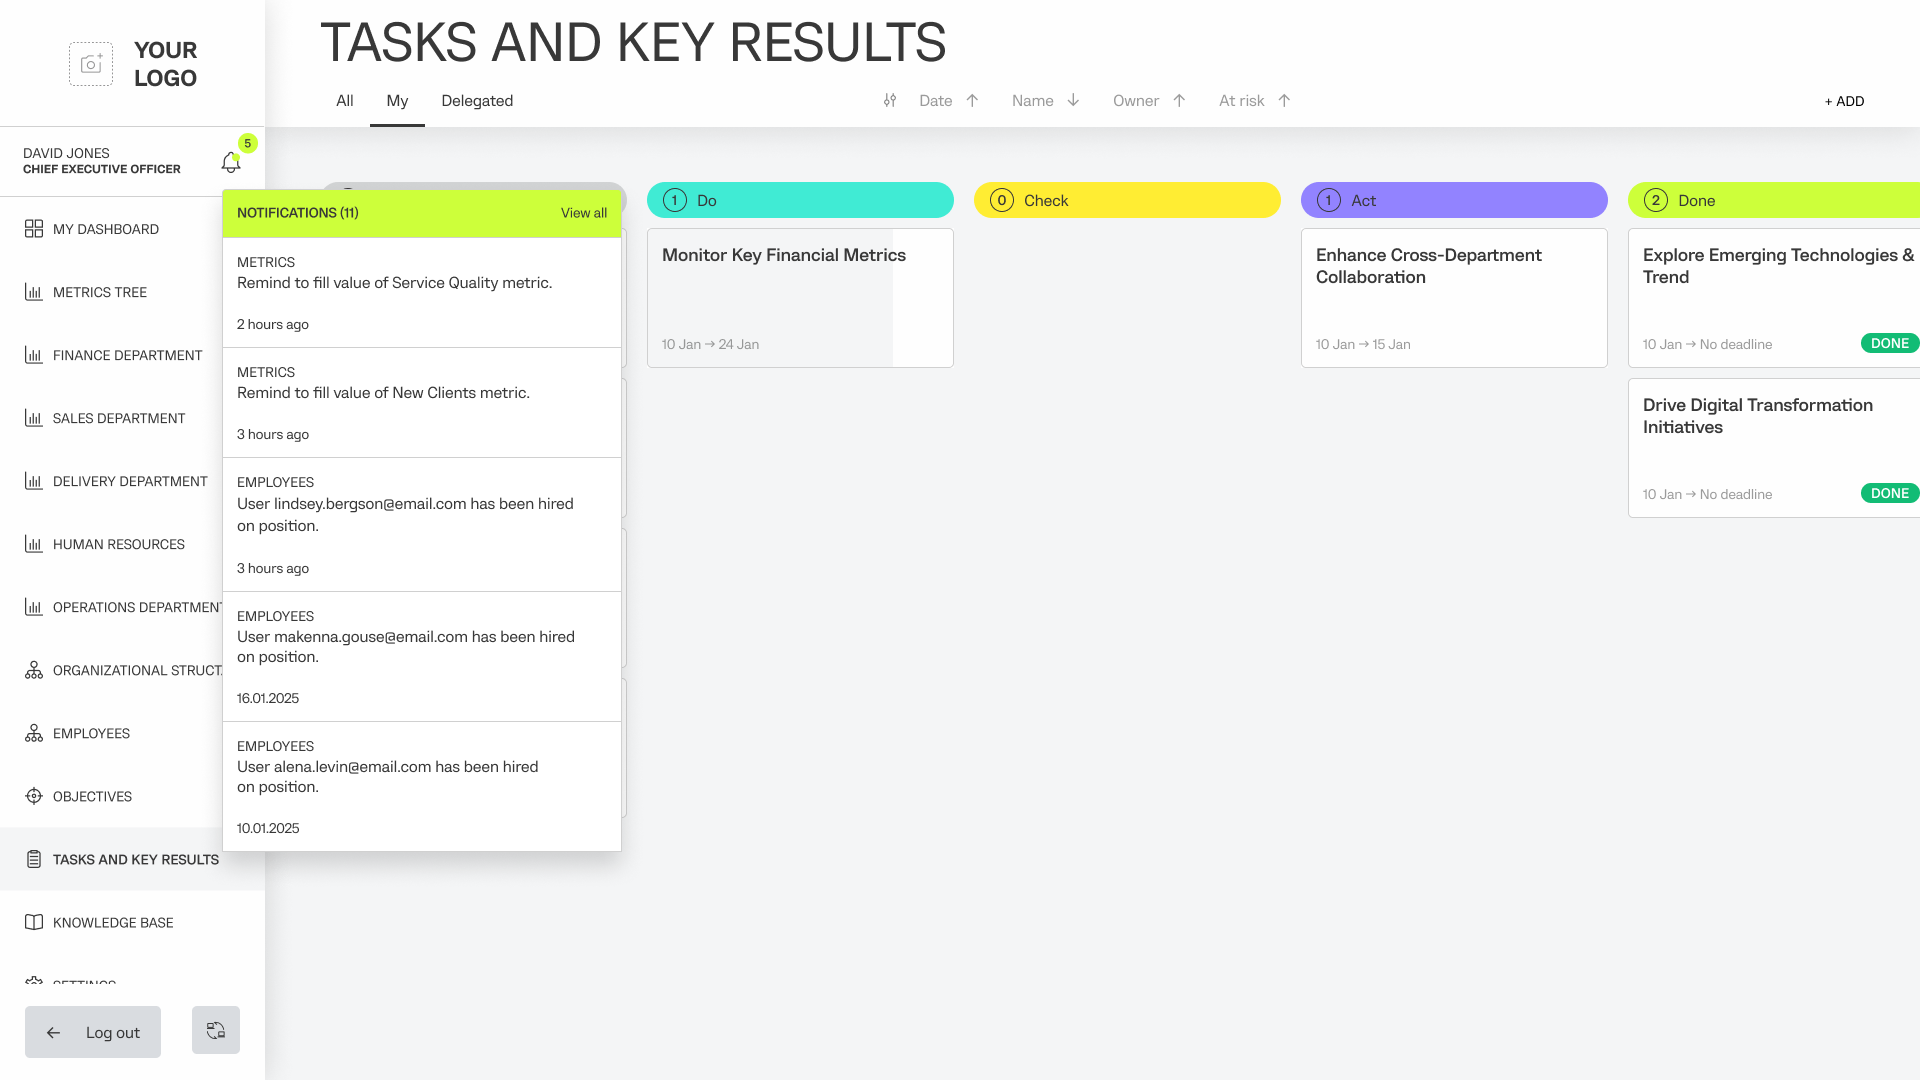Image resolution: width=1920 pixels, height=1080 pixels.
Task: Open Finance Department in sidebar
Action: coord(127,355)
